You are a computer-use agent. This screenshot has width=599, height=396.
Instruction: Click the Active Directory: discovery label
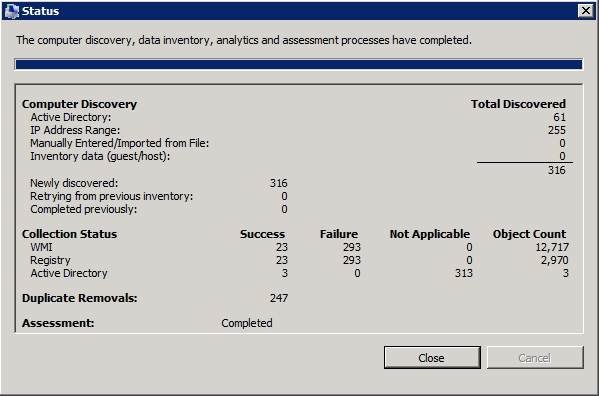coord(71,117)
